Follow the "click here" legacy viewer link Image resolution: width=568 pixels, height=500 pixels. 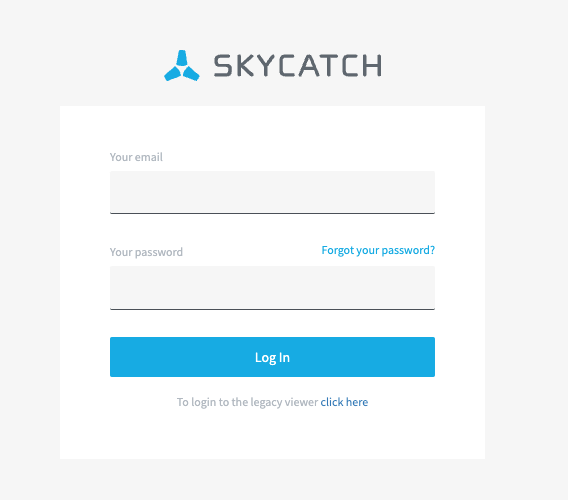344,402
